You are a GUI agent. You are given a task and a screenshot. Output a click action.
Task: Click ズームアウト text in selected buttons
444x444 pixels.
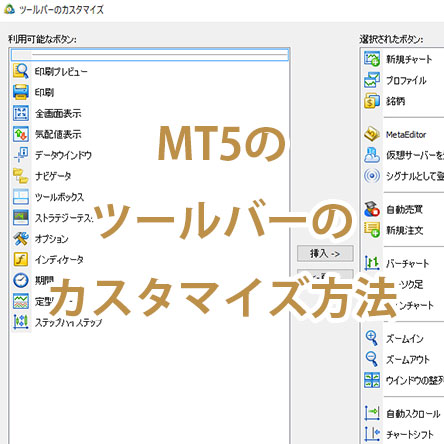click(408, 360)
